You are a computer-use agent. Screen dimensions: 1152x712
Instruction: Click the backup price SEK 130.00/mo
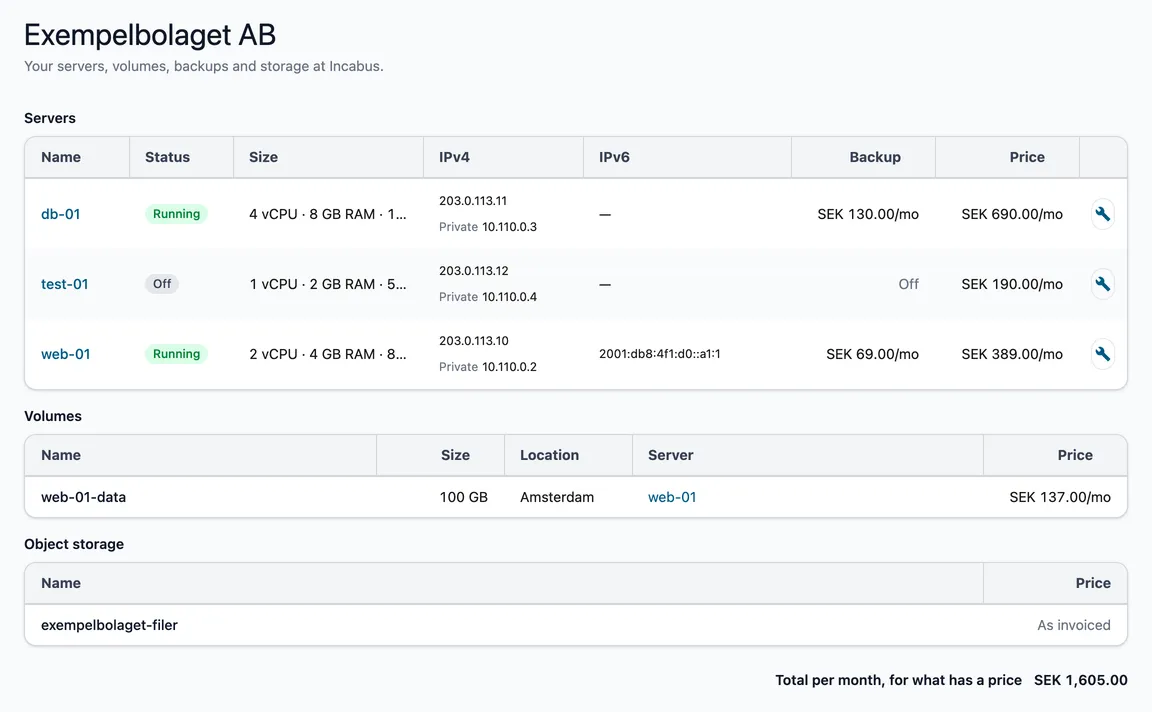tap(868, 214)
